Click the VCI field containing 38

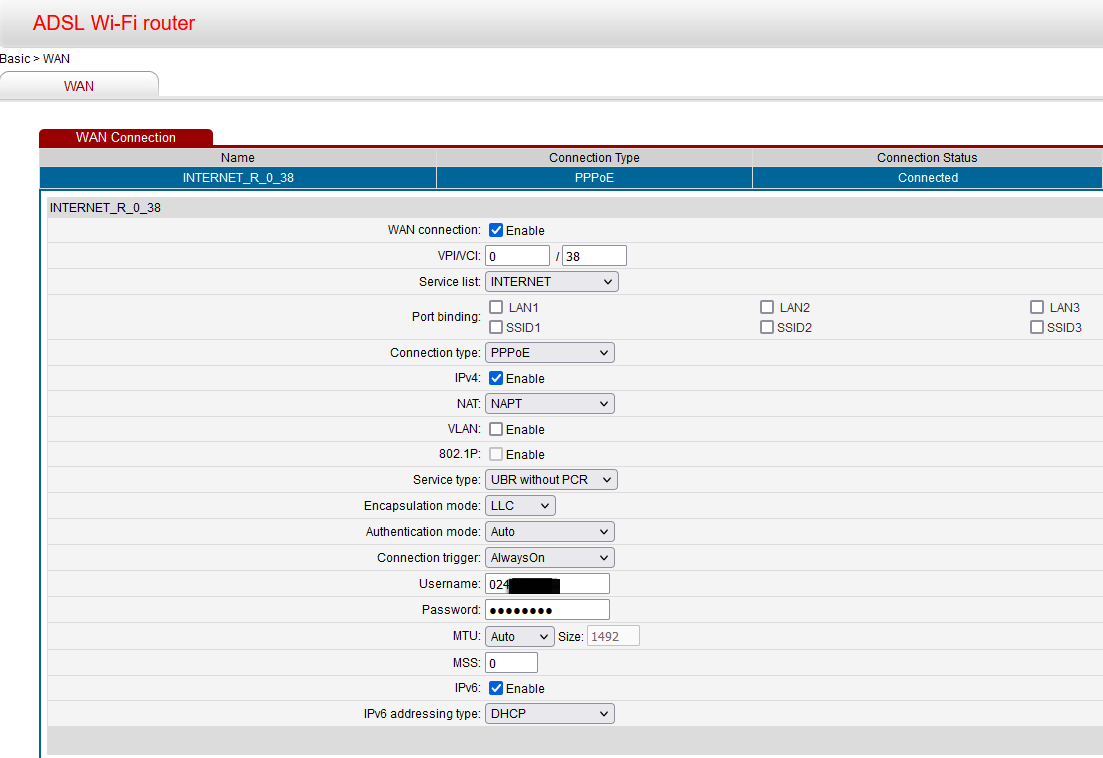(x=594, y=256)
